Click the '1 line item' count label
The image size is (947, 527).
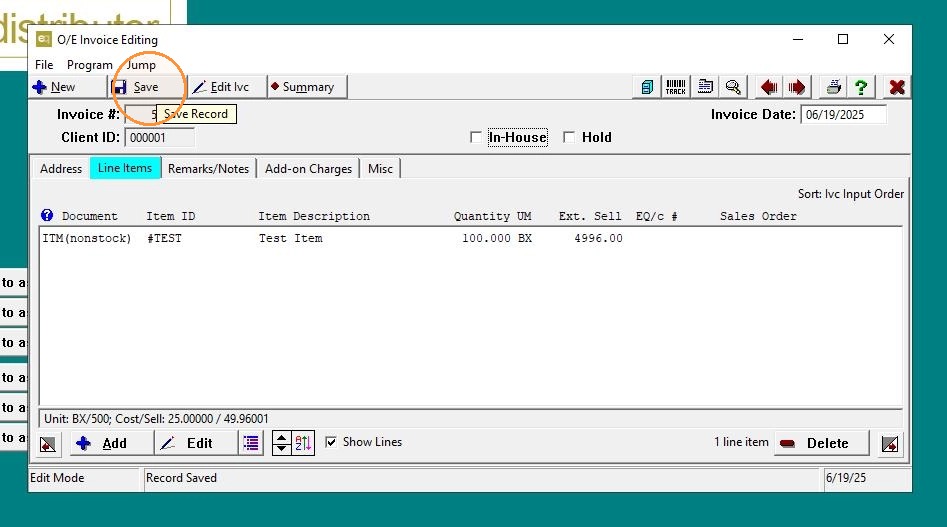pyautogui.click(x=741, y=442)
